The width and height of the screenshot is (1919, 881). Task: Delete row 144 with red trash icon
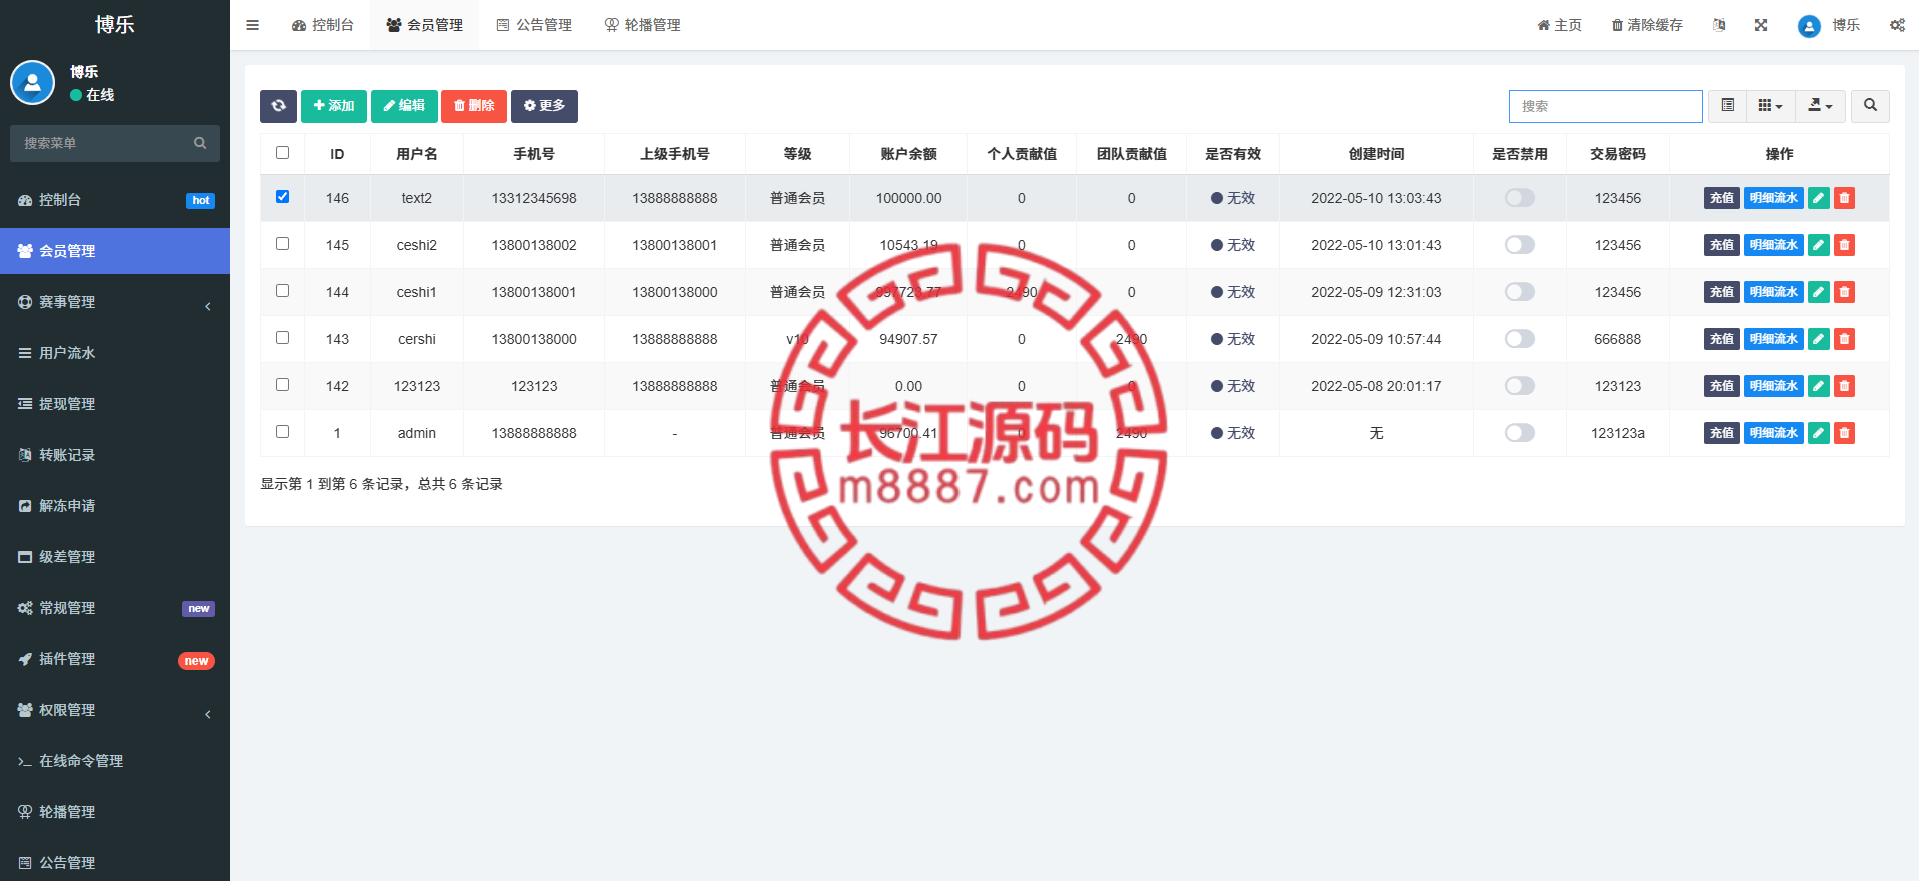[1845, 292]
